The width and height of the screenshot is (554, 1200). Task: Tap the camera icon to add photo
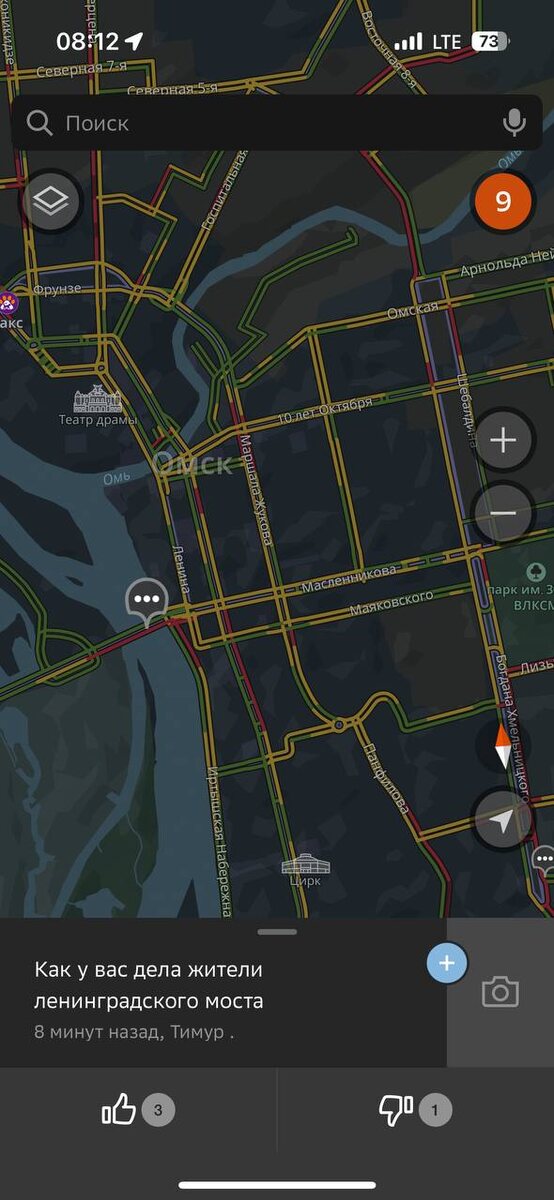point(500,992)
